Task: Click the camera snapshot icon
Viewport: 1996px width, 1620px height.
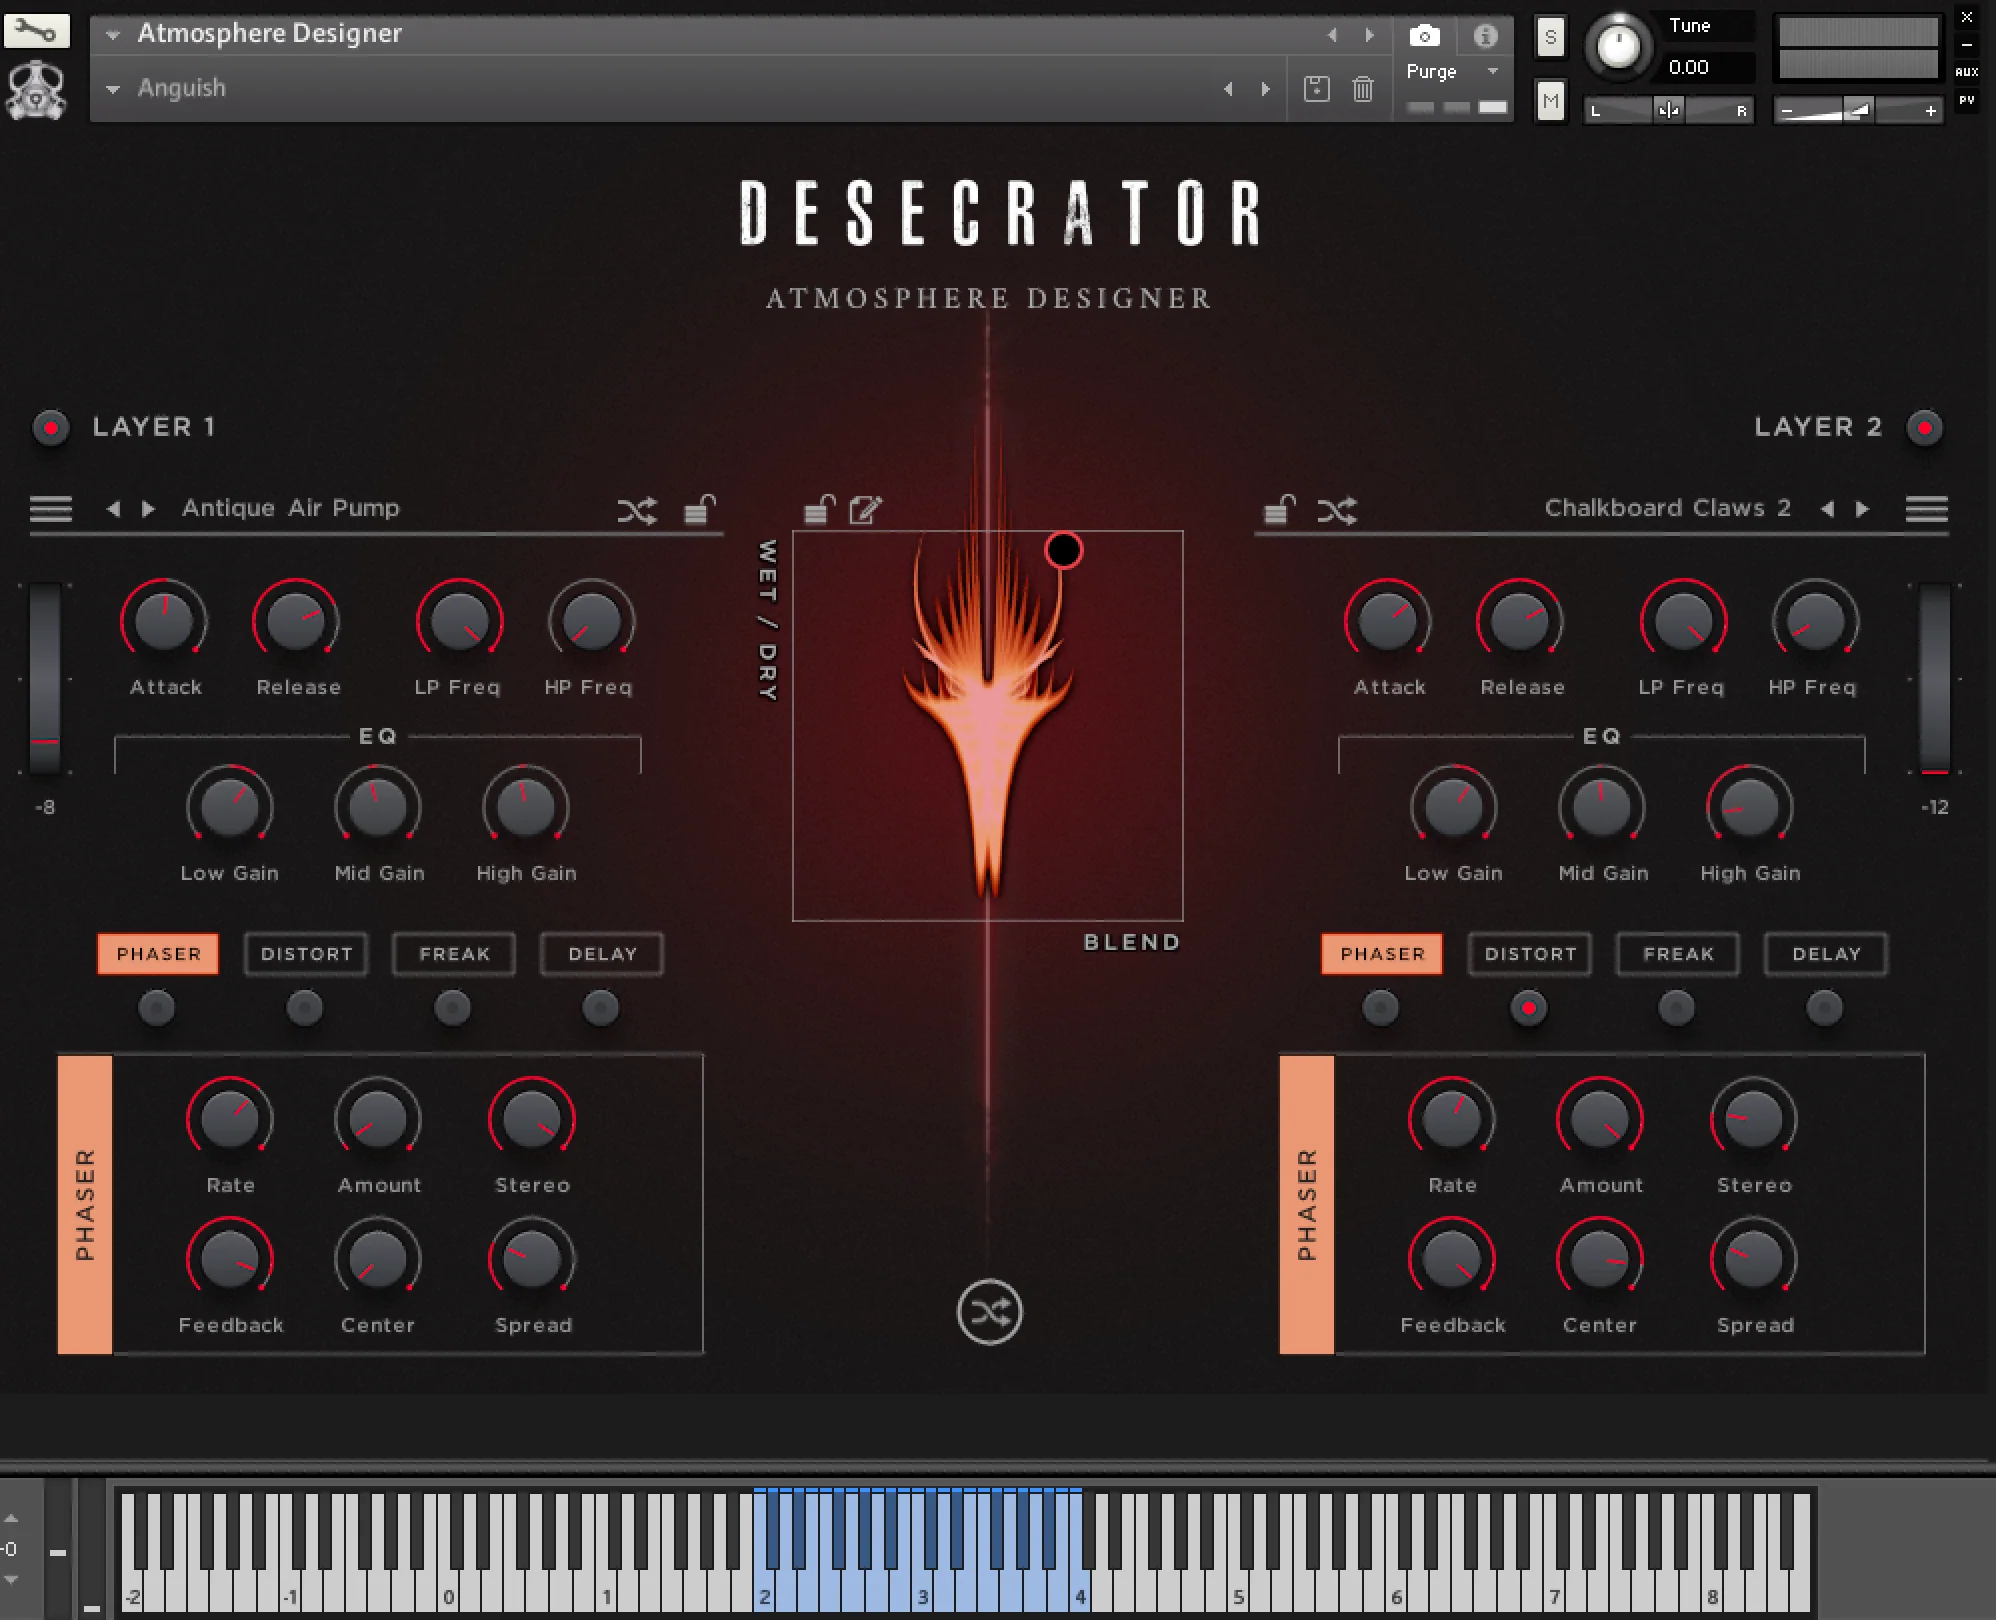Action: coord(1424,36)
